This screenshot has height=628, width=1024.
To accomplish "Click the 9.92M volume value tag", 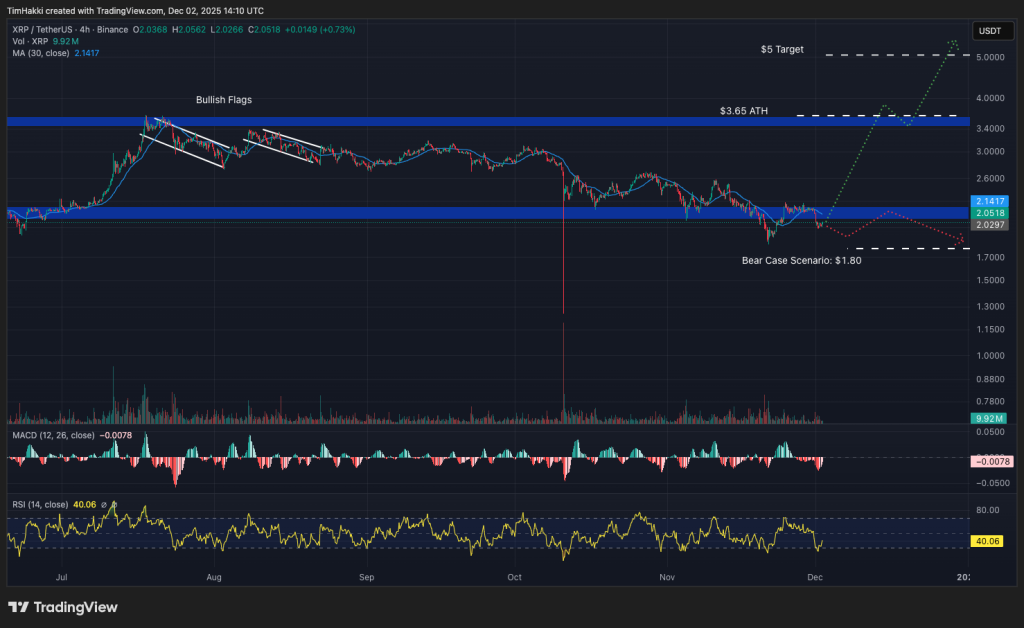I will pyautogui.click(x=987, y=418).
